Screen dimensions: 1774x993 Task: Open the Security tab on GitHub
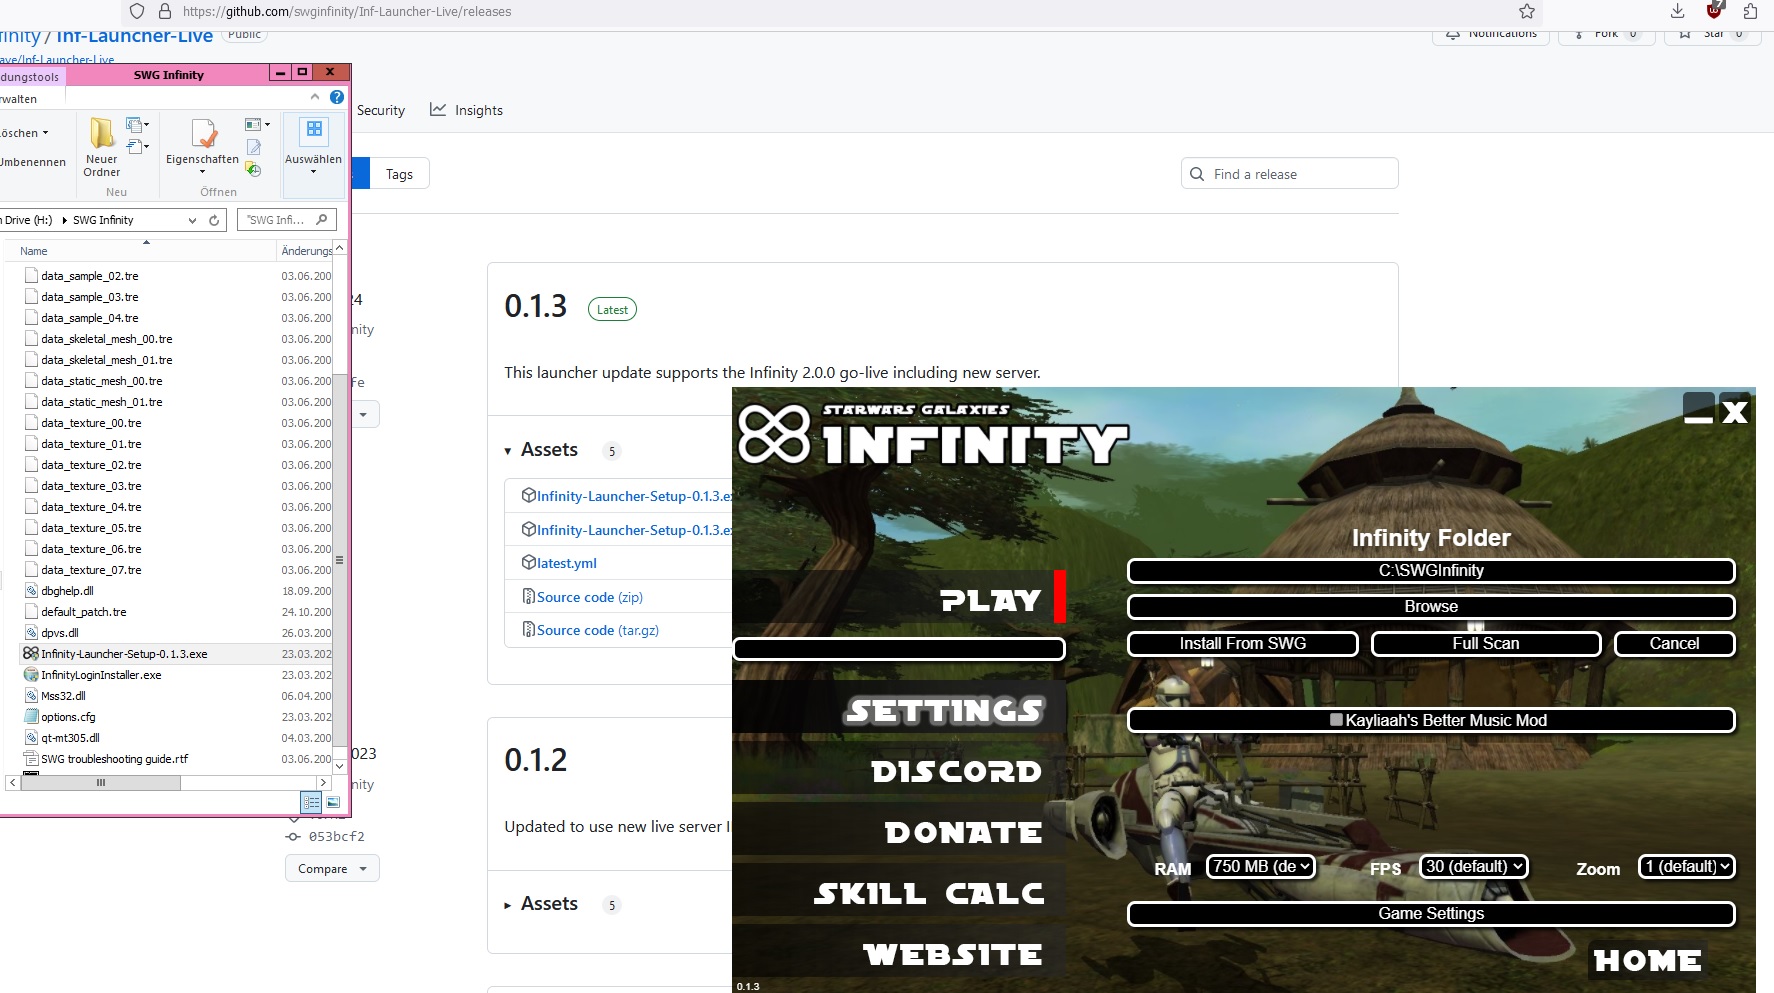coord(381,110)
